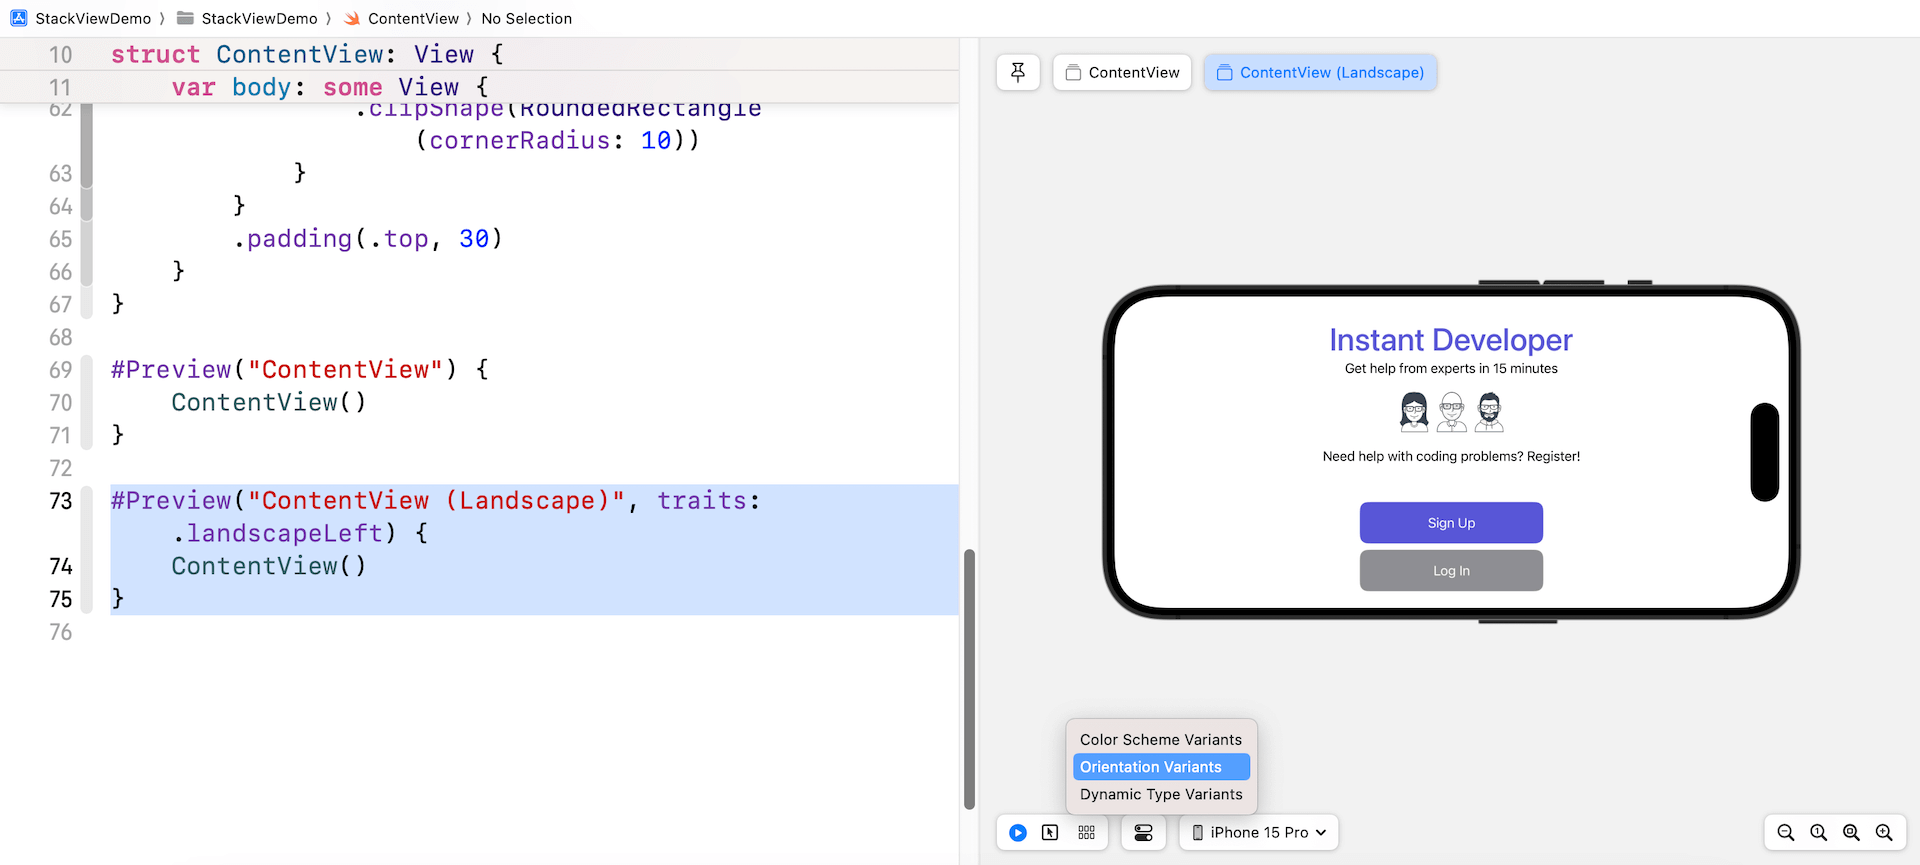The image size is (1920, 865).
Task: Choose Color Scheme Variants
Action: 1160,740
